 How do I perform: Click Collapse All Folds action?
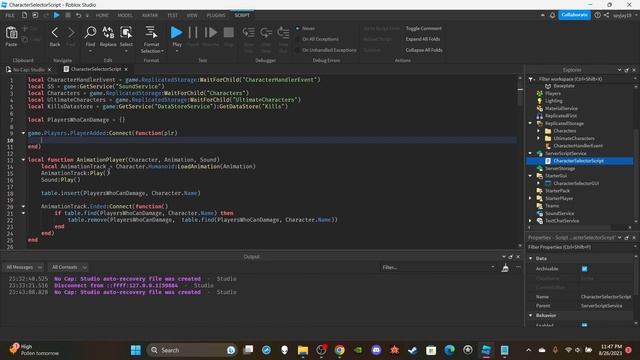(424, 50)
